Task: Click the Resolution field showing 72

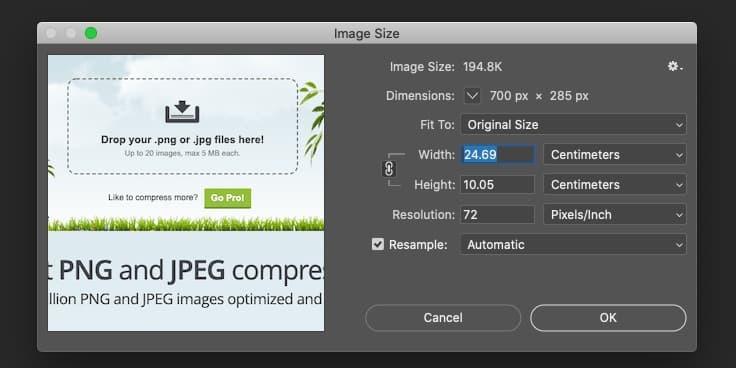Action: (x=498, y=215)
